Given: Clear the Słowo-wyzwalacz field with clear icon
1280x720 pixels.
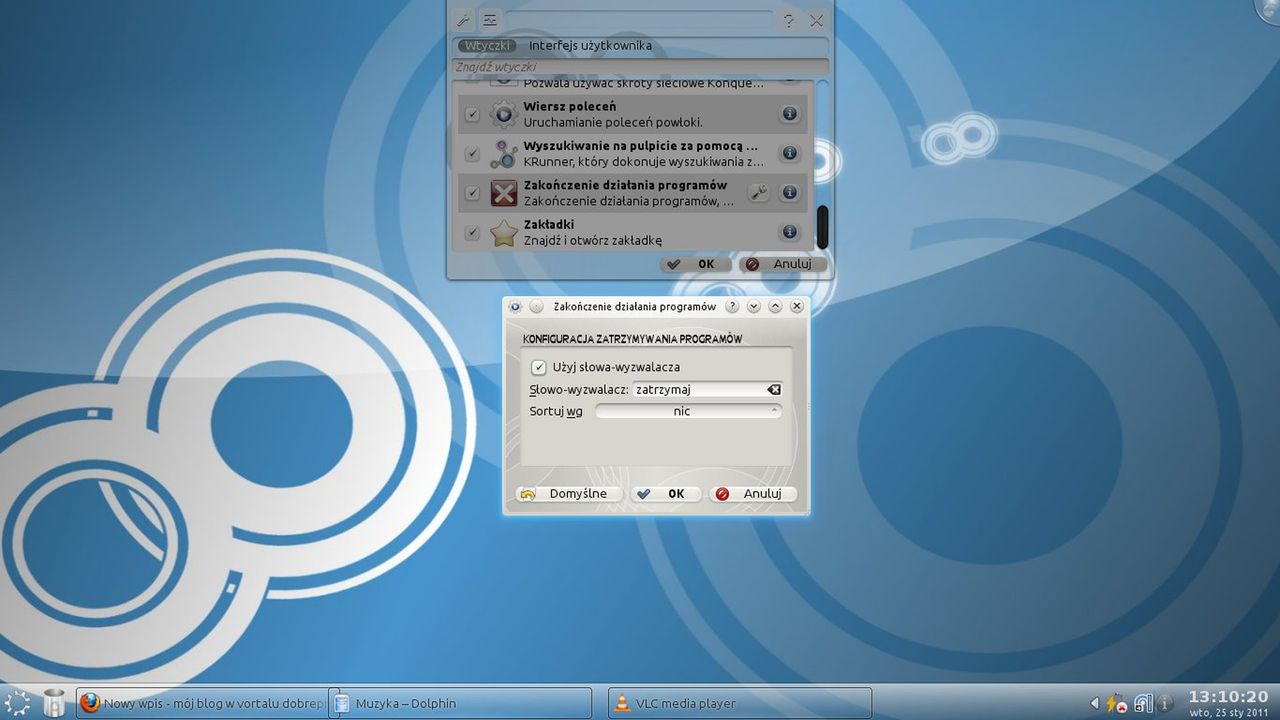Looking at the screenshot, I should pos(773,389).
